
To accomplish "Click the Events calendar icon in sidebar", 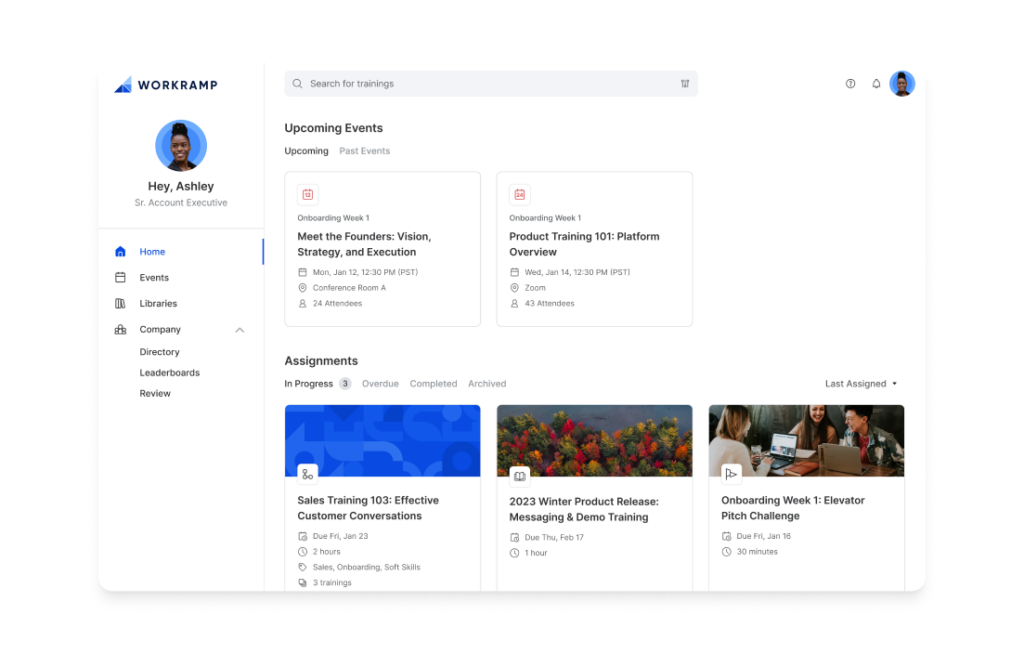I will click(120, 278).
